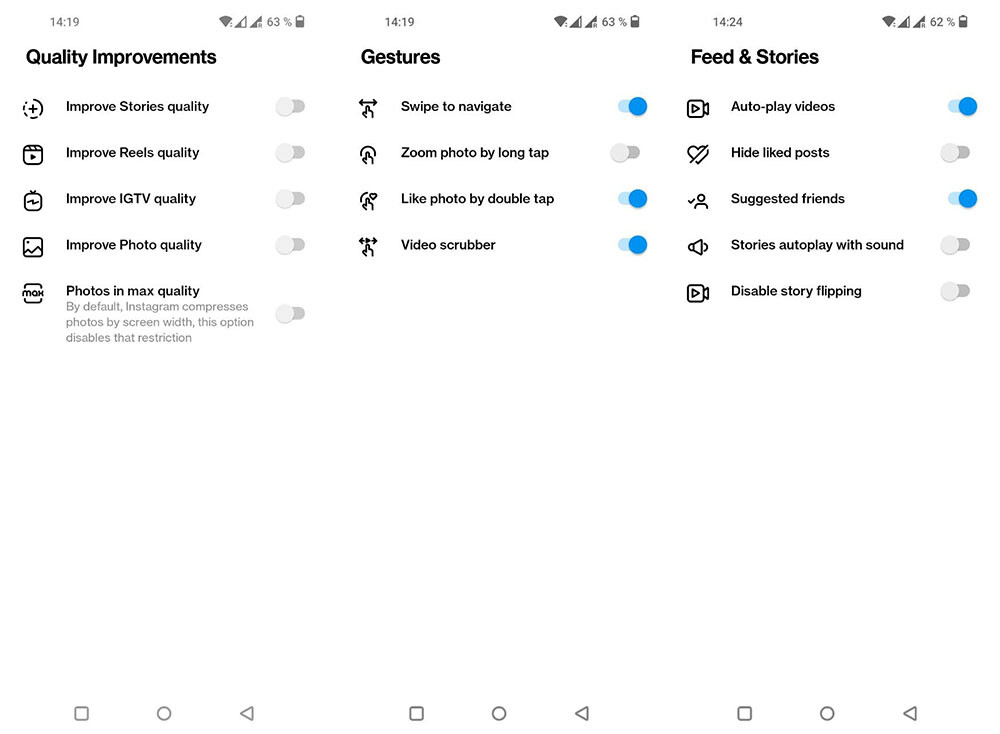Click the Hide liked posts heart icon

tap(698, 154)
